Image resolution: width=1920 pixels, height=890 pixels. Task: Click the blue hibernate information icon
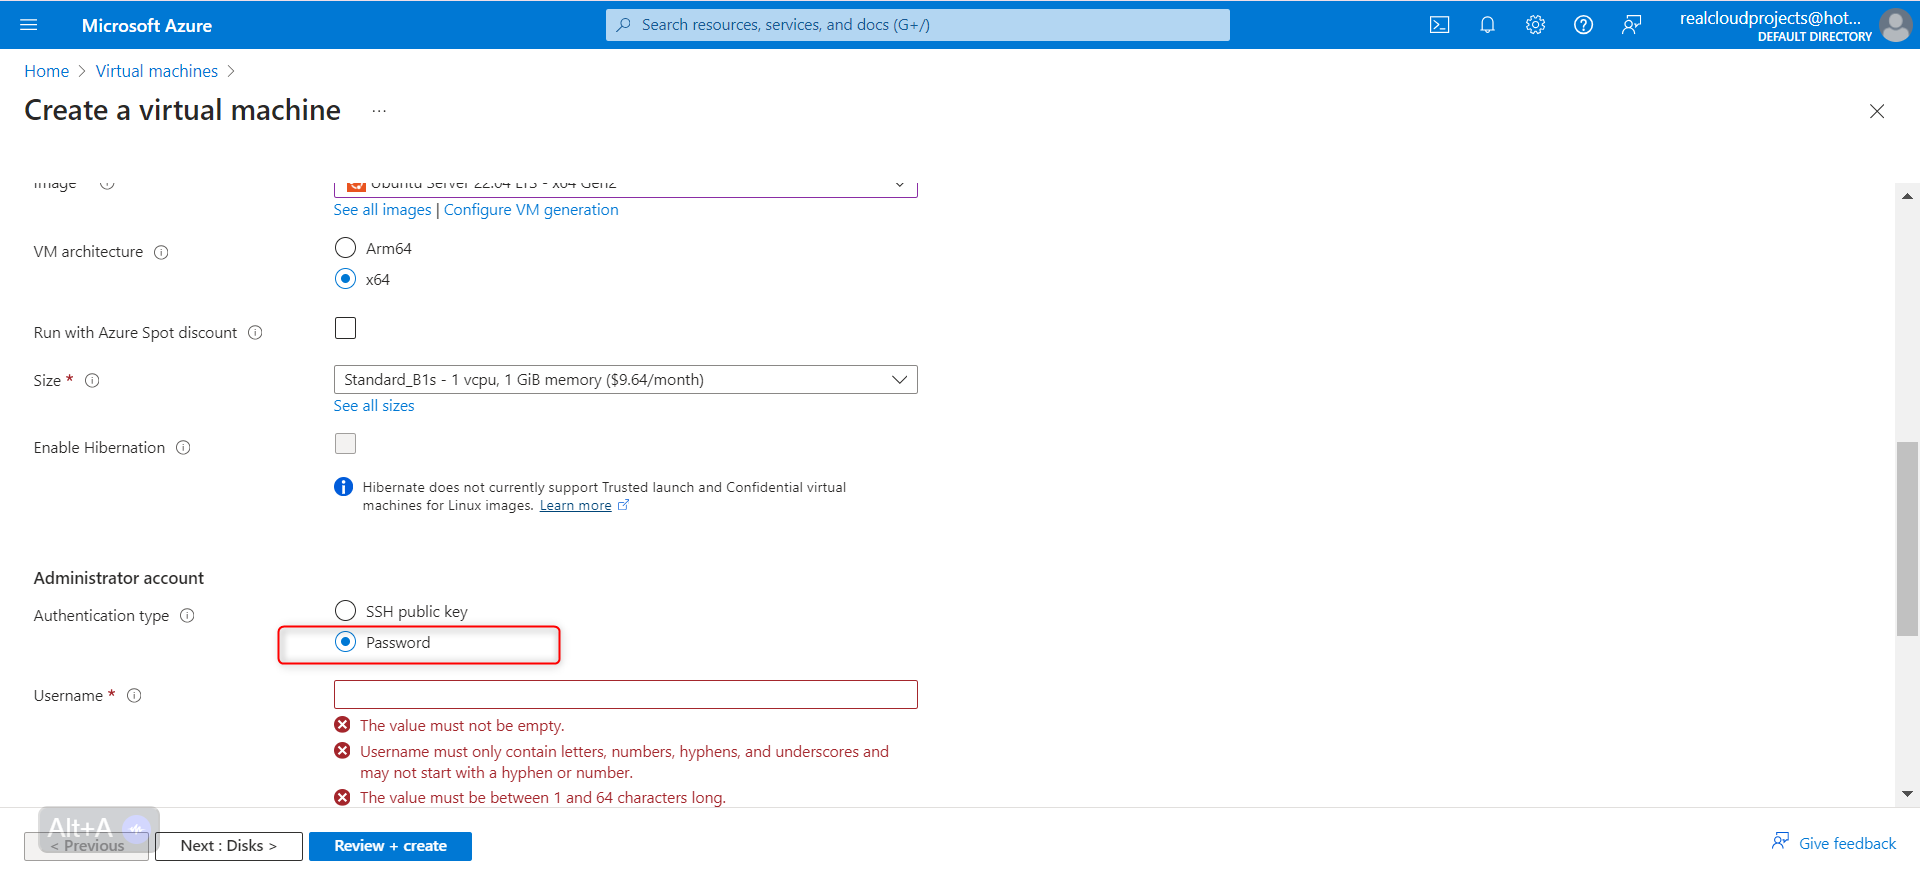343,487
